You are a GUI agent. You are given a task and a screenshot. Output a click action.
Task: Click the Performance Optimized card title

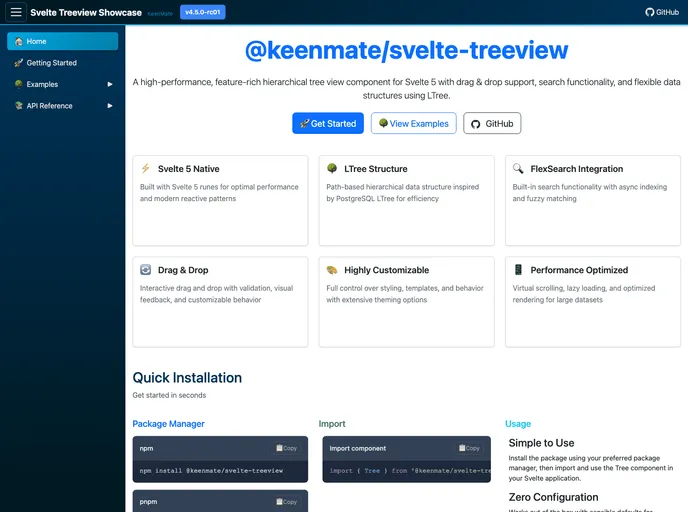pyautogui.click(x=579, y=270)
